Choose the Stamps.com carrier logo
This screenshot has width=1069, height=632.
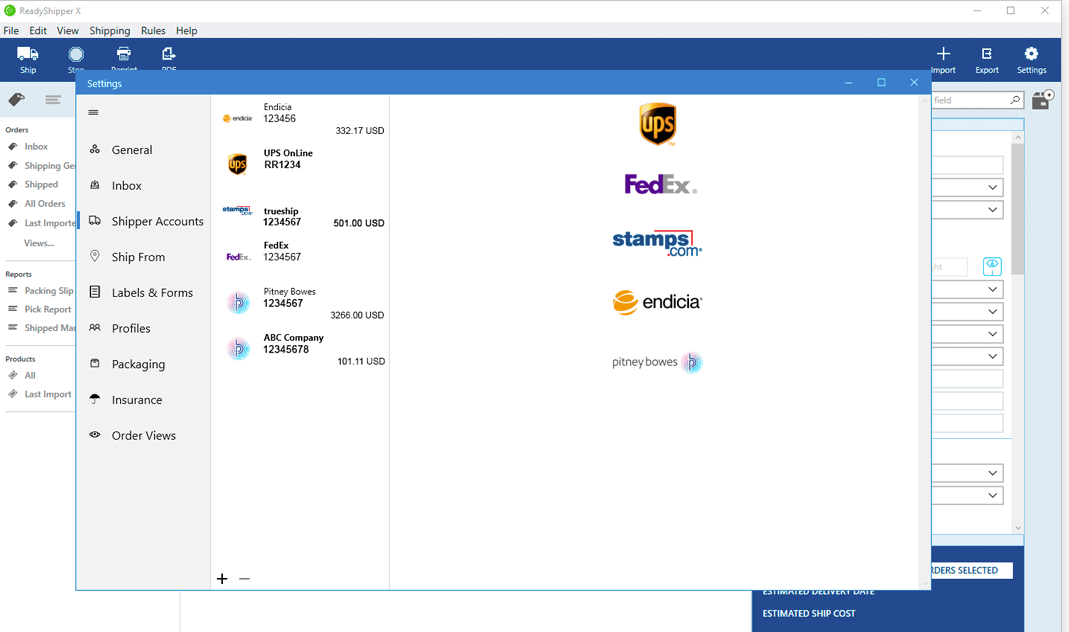[x=657, y=243]
